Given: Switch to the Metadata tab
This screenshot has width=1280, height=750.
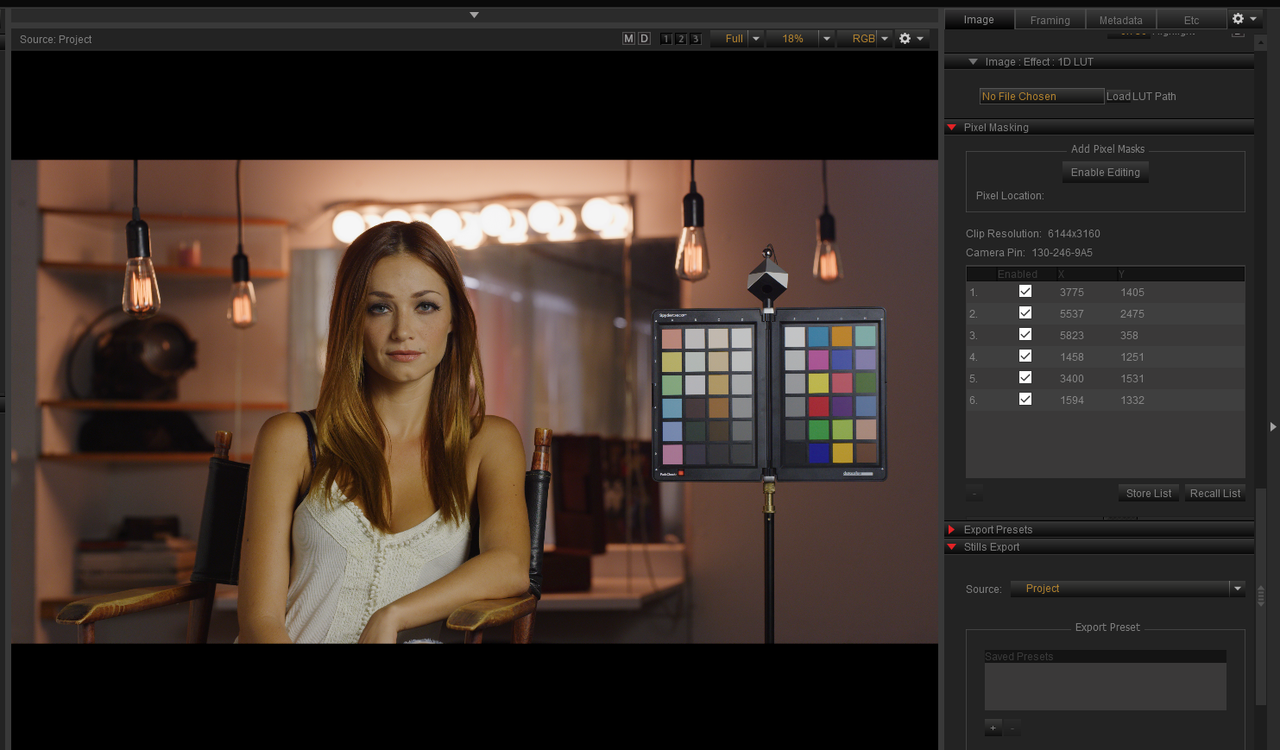Looking at the screenshot, I should click(x=1121, y=20).
